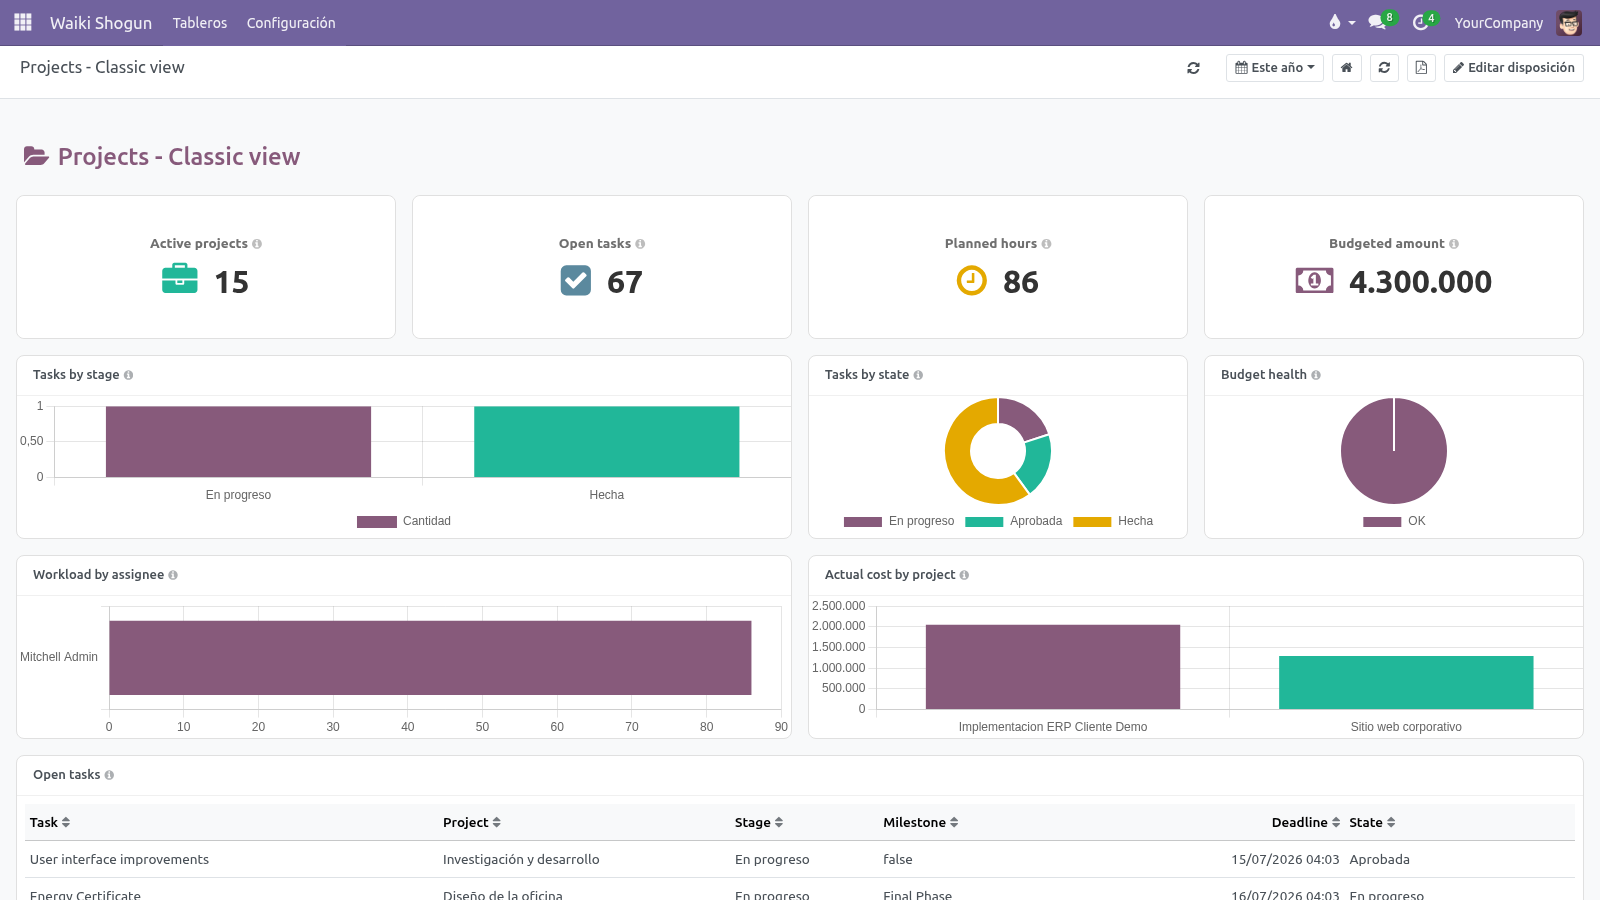Click Tasks by stage info icon
Viewport: 1600px width, 900px height.
click(x=128, y=375)
